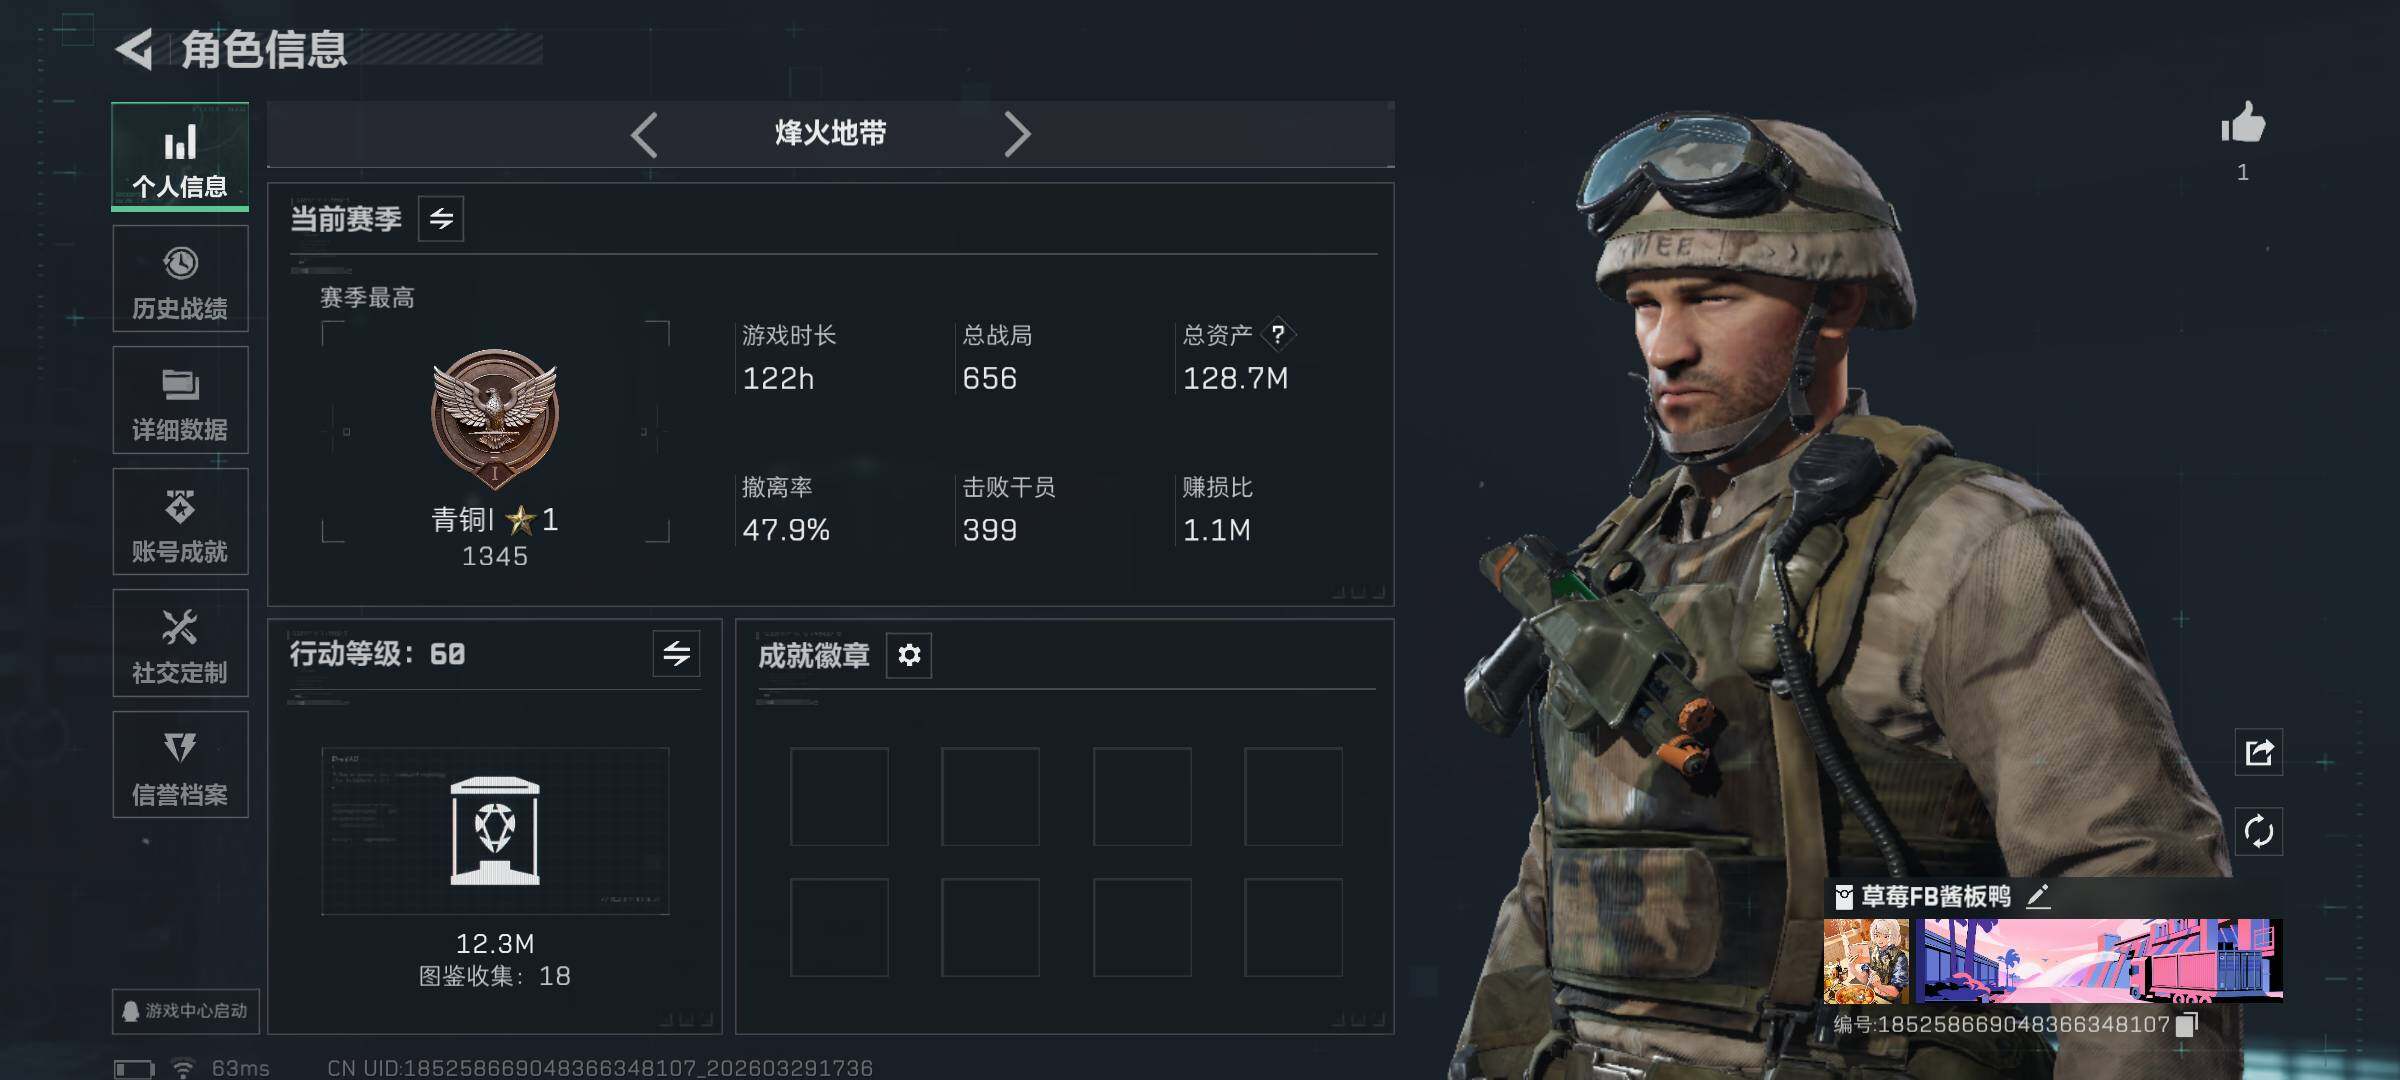2400x1080 pixels.
Task: Open 社交定制 customization section
Action: (180, 644)
